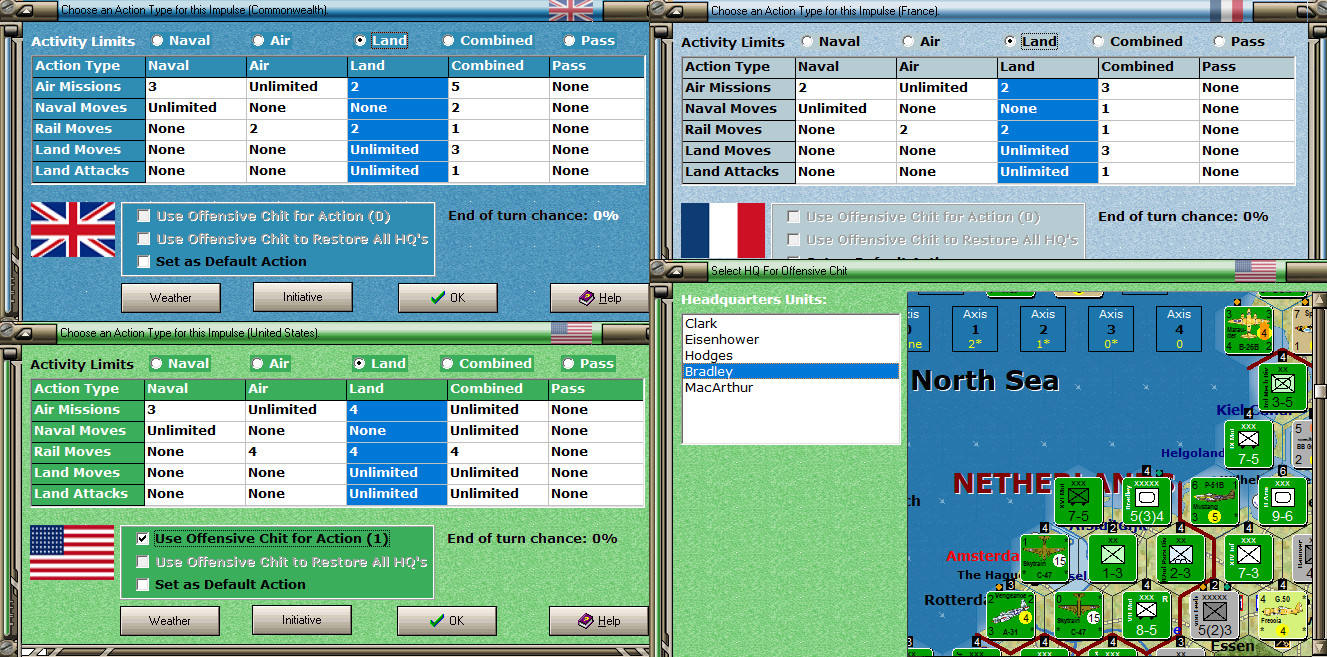Viewport: 1327px width, 657px height.
Task: Select MacArthur in Headquarters Units list
Action: coord(790,388)
